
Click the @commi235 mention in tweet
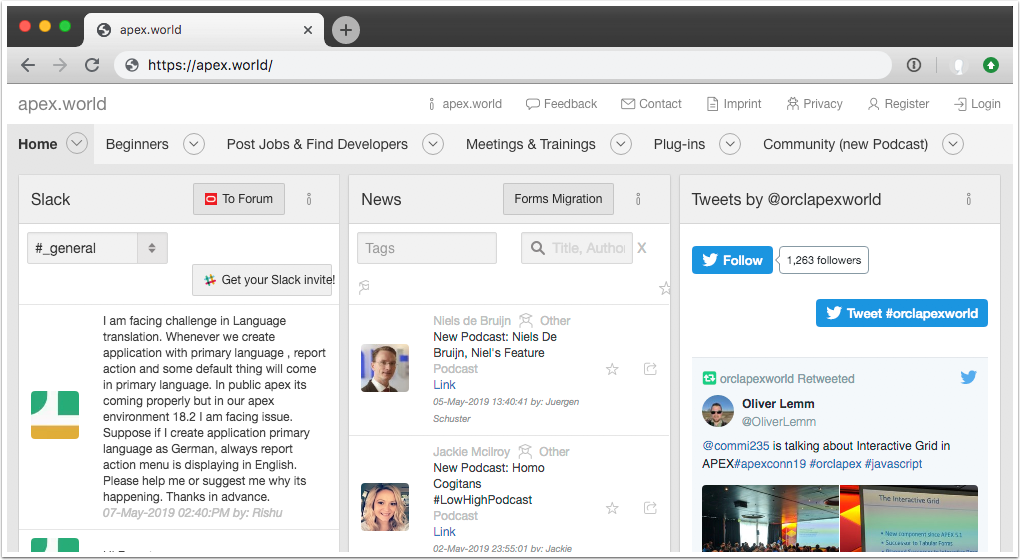736,446
